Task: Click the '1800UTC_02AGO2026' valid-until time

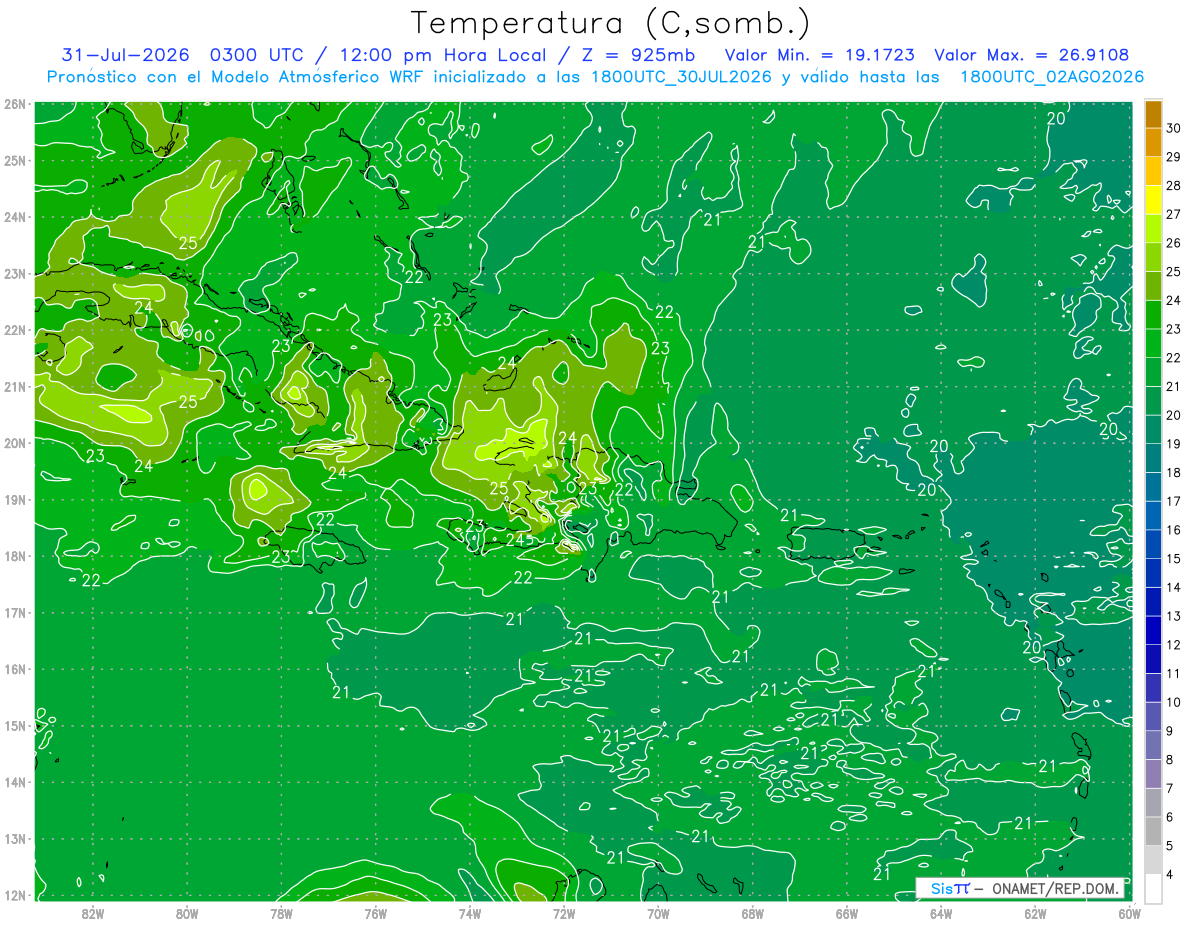Action: pyautogui.click(x=1052, y=77)
